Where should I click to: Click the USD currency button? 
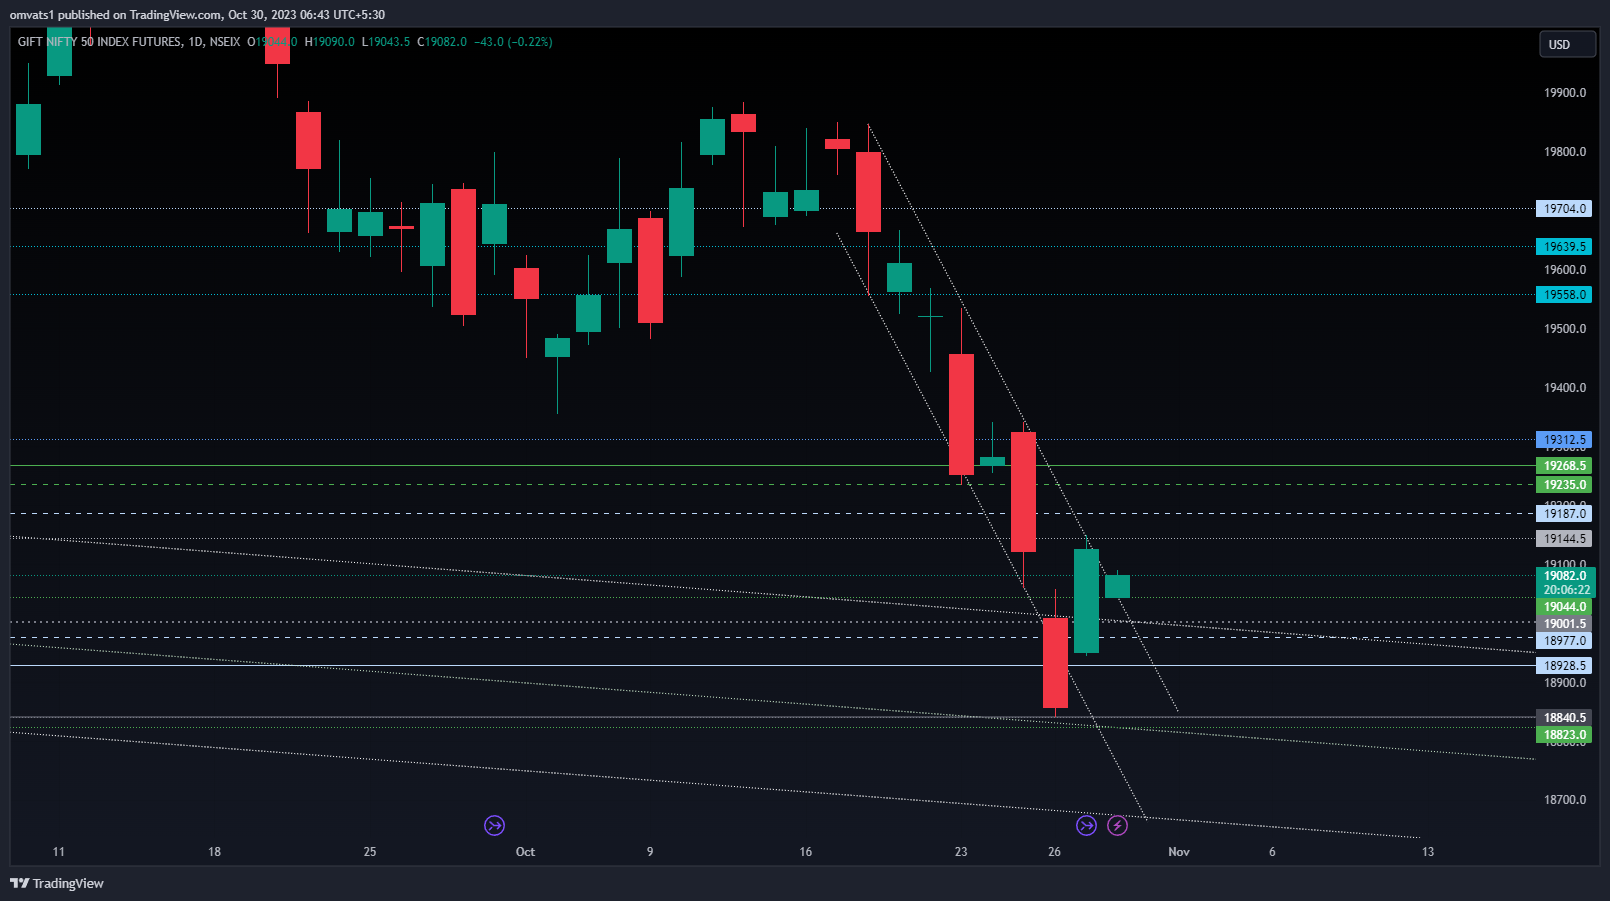(x=1567, y=44)
